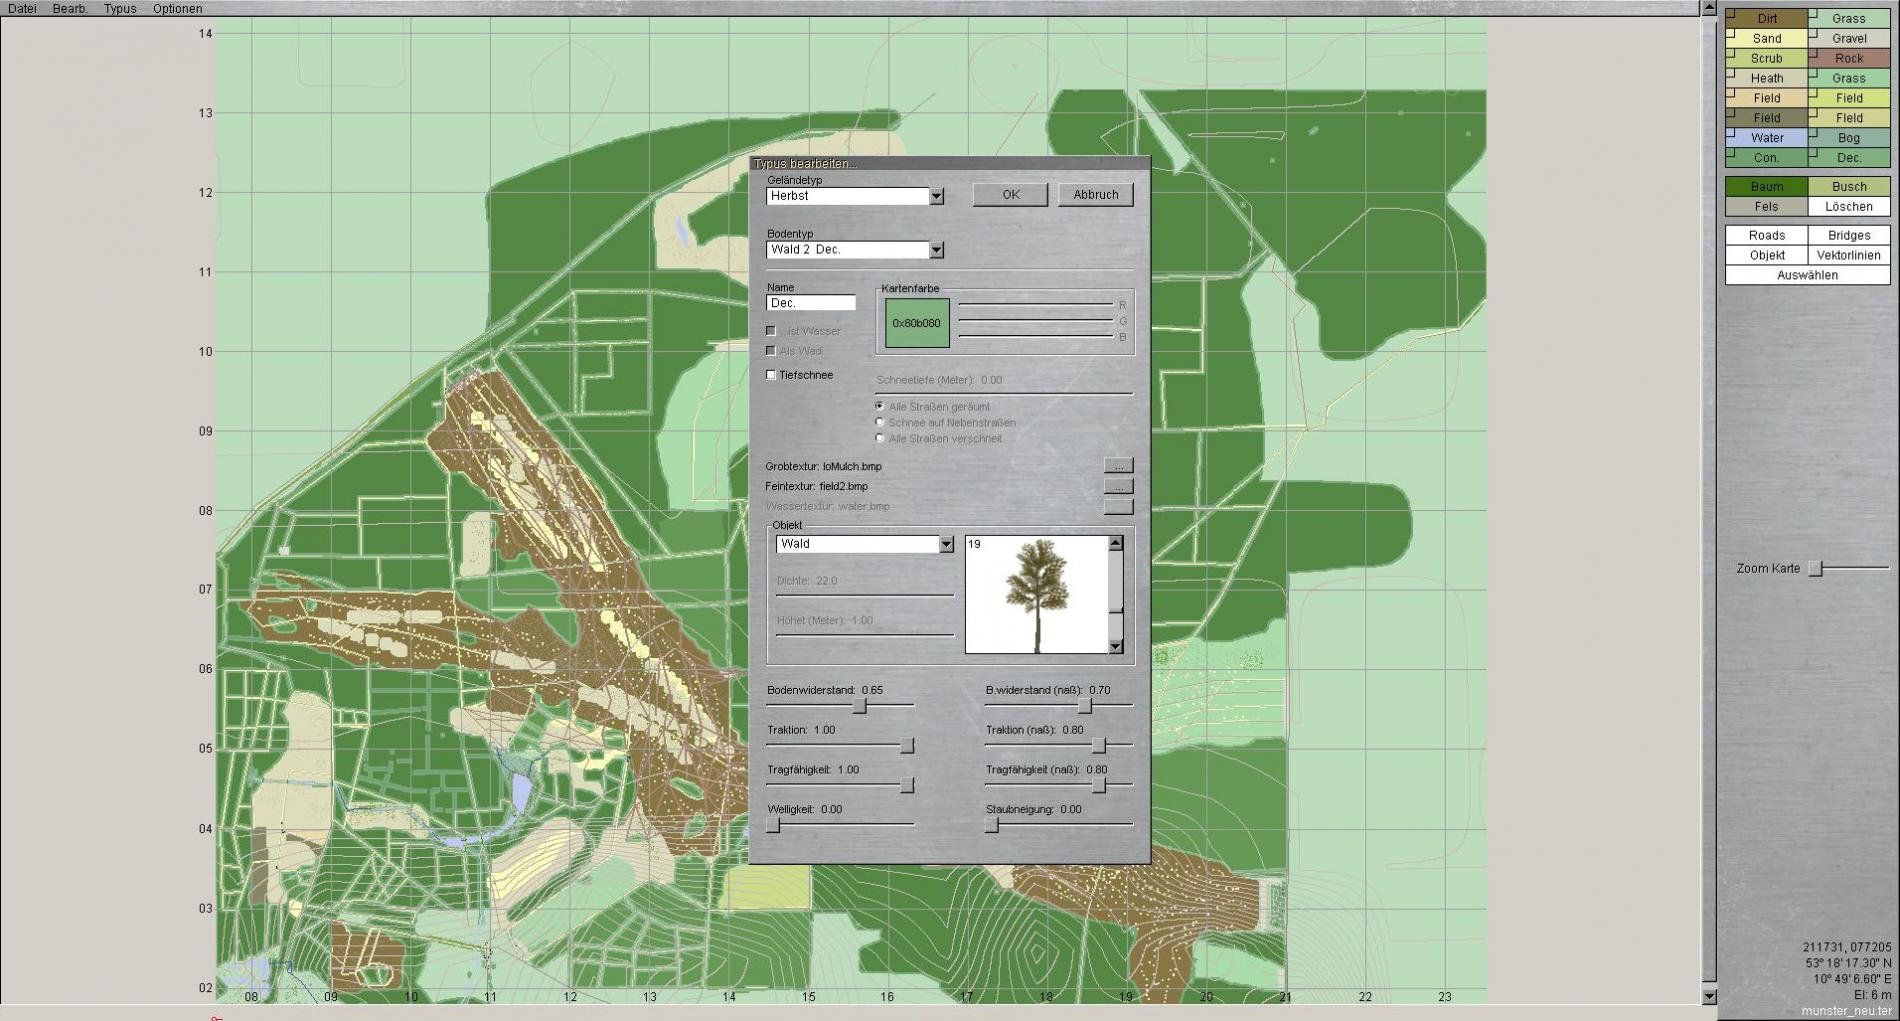
Task: Select the Busch placement tool
Action: pyautogui.click(x=1849, y=187)
